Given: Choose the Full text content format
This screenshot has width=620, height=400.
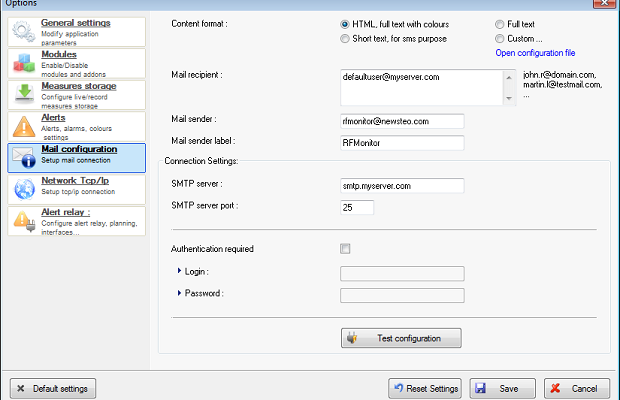Looking at the screenshot, I should 500,24.
